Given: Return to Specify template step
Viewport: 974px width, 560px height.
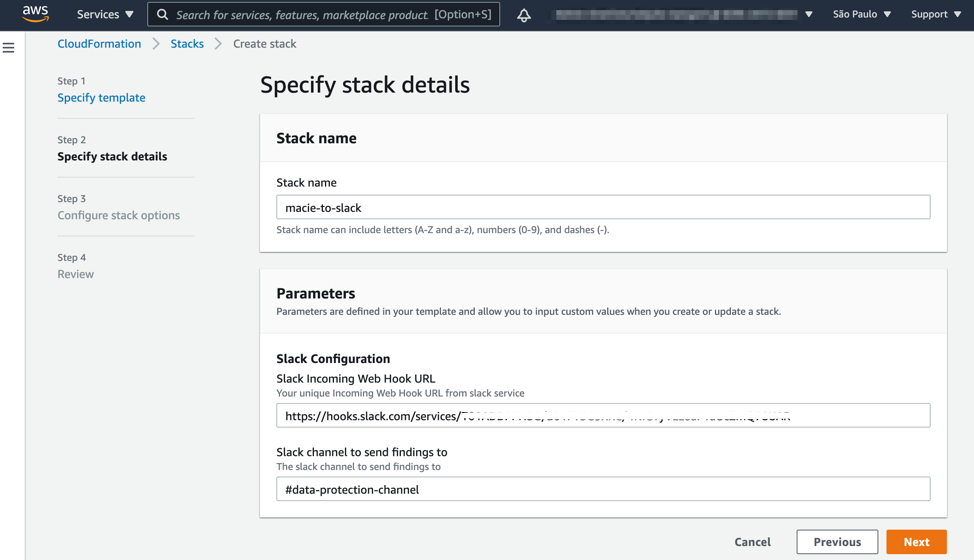Looking at the screenshot, I should (101, 97).
